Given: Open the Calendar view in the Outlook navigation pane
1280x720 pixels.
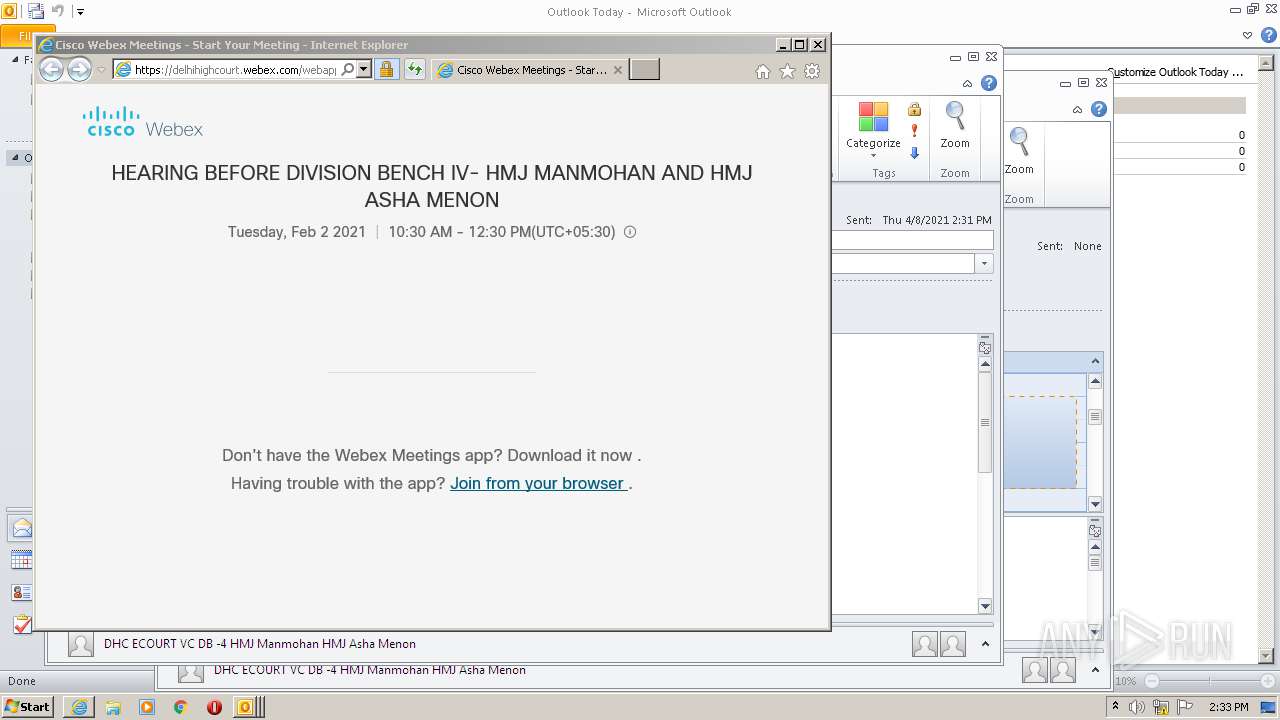Looking at the screenshot, I should (21, 561).
